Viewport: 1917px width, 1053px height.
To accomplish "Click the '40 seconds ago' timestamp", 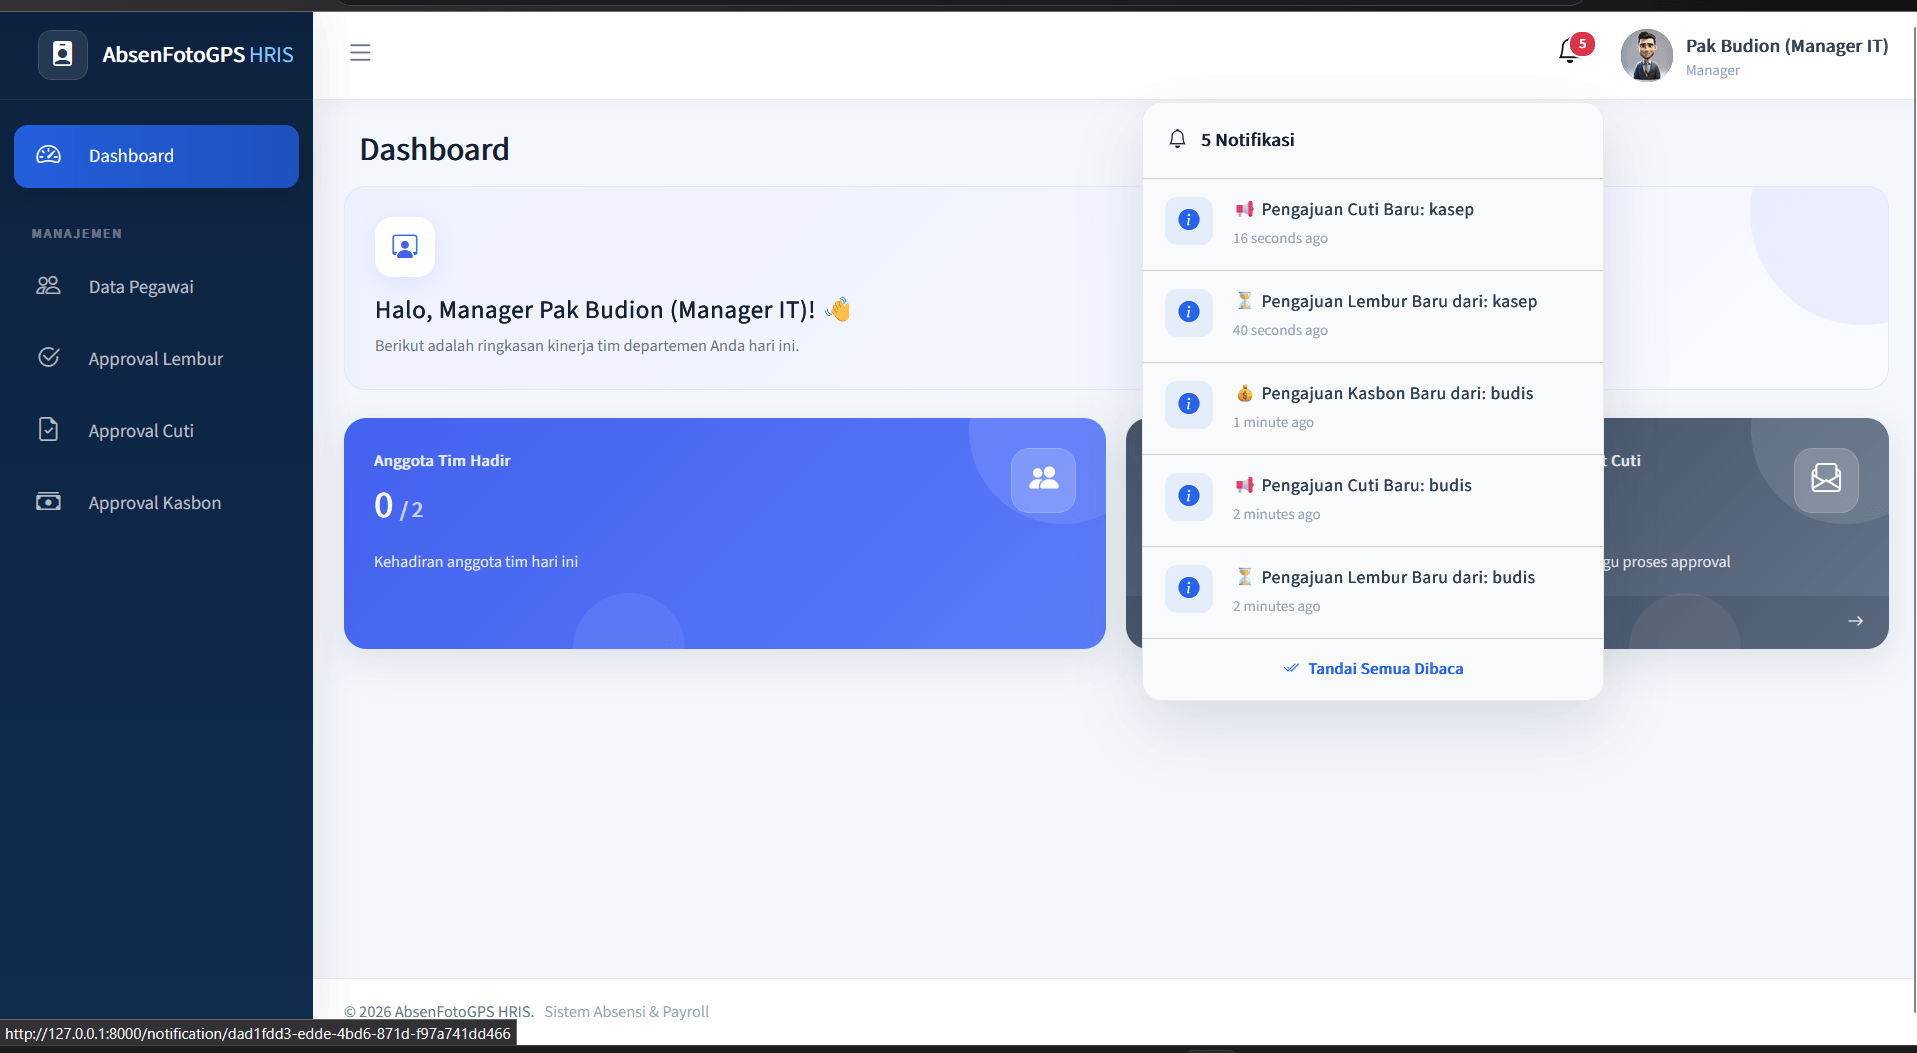I will 1280,330.
